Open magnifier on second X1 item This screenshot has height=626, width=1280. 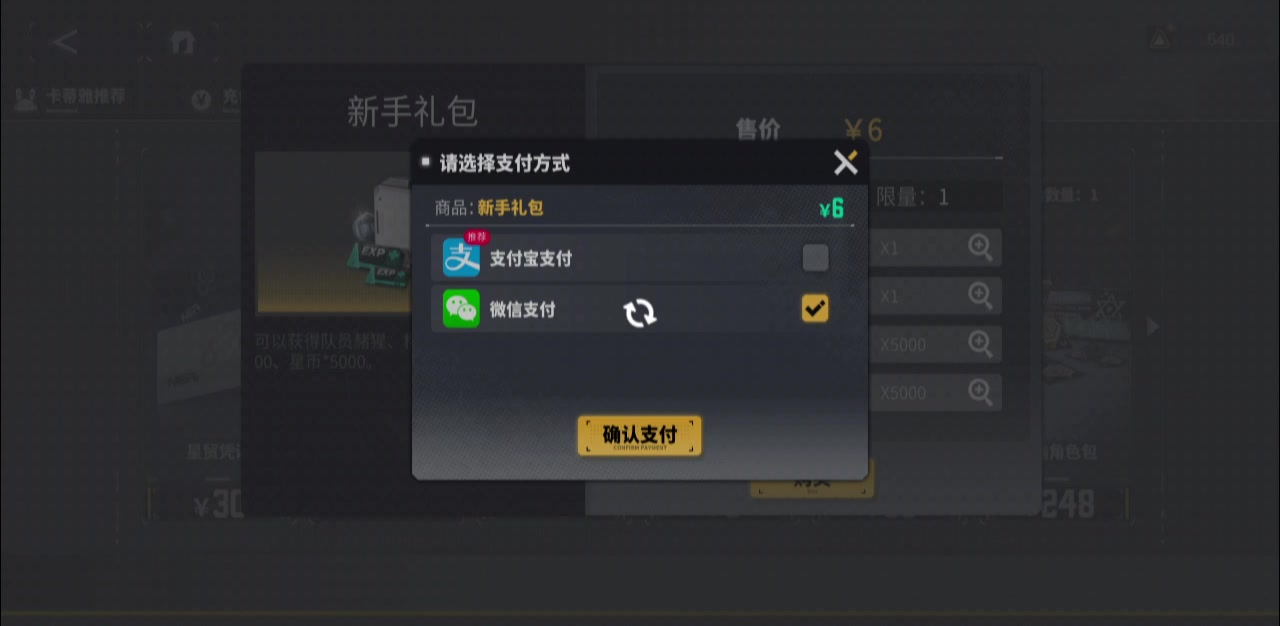coord(980,296)
